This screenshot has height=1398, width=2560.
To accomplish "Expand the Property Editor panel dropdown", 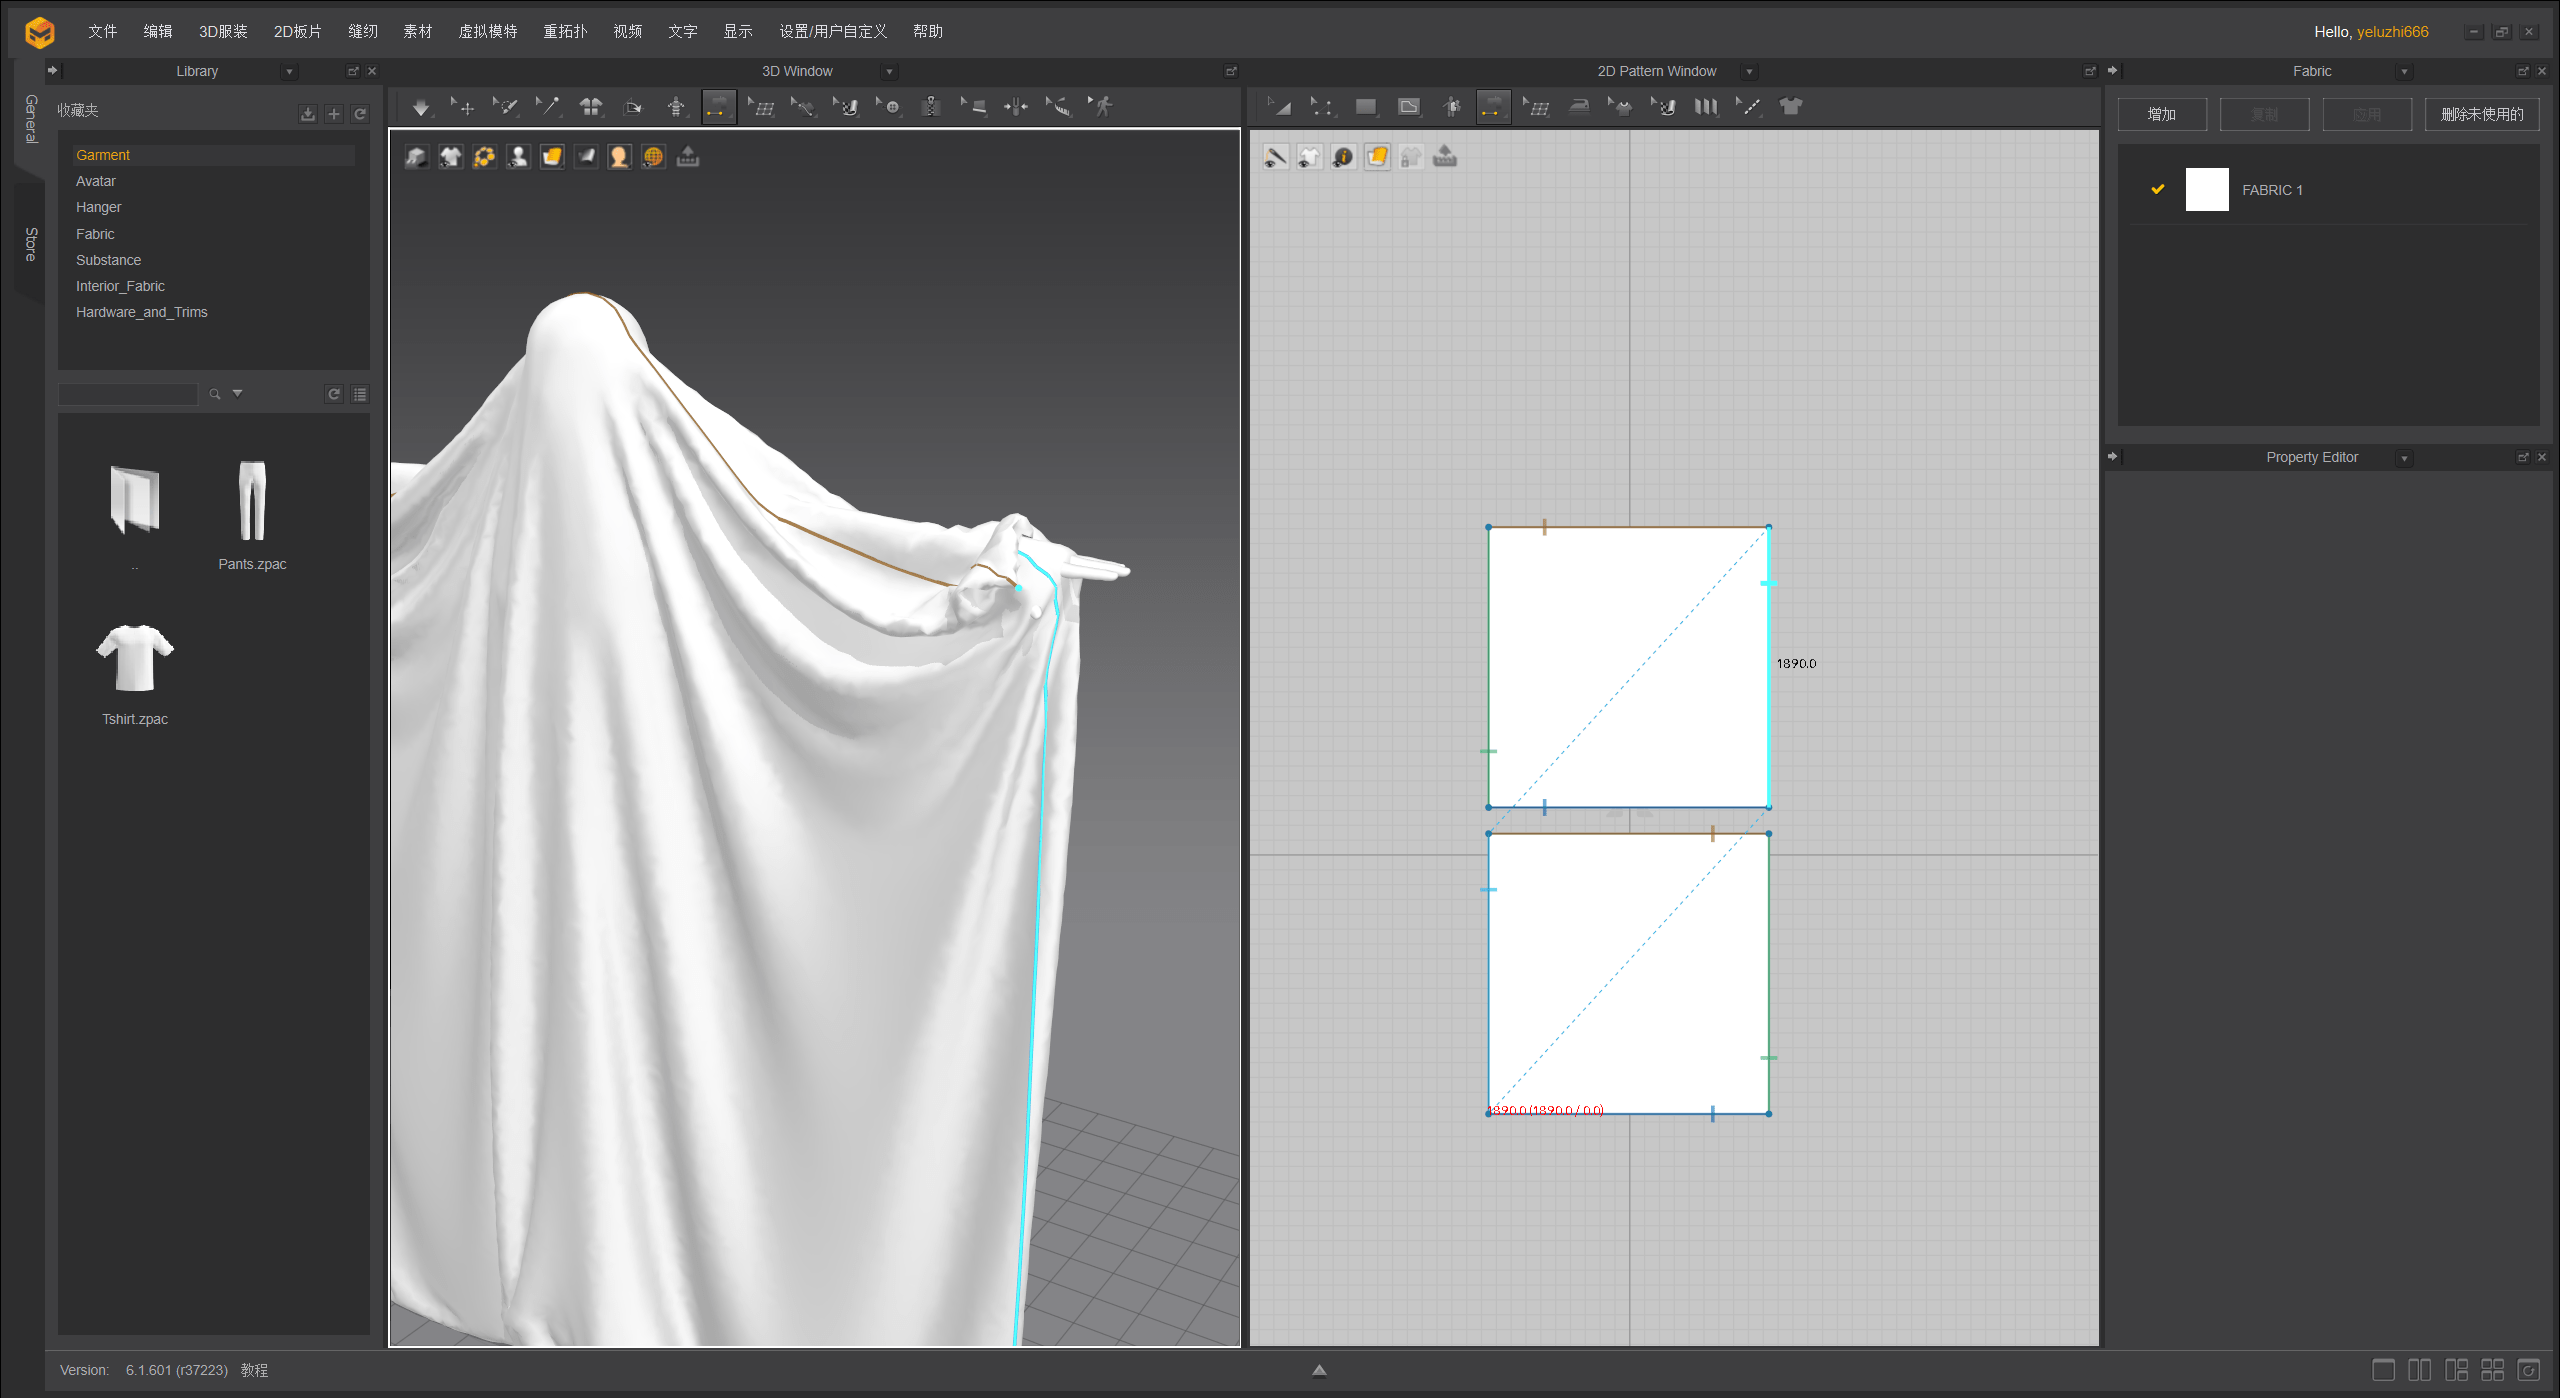I will [x=2404, y=458].
